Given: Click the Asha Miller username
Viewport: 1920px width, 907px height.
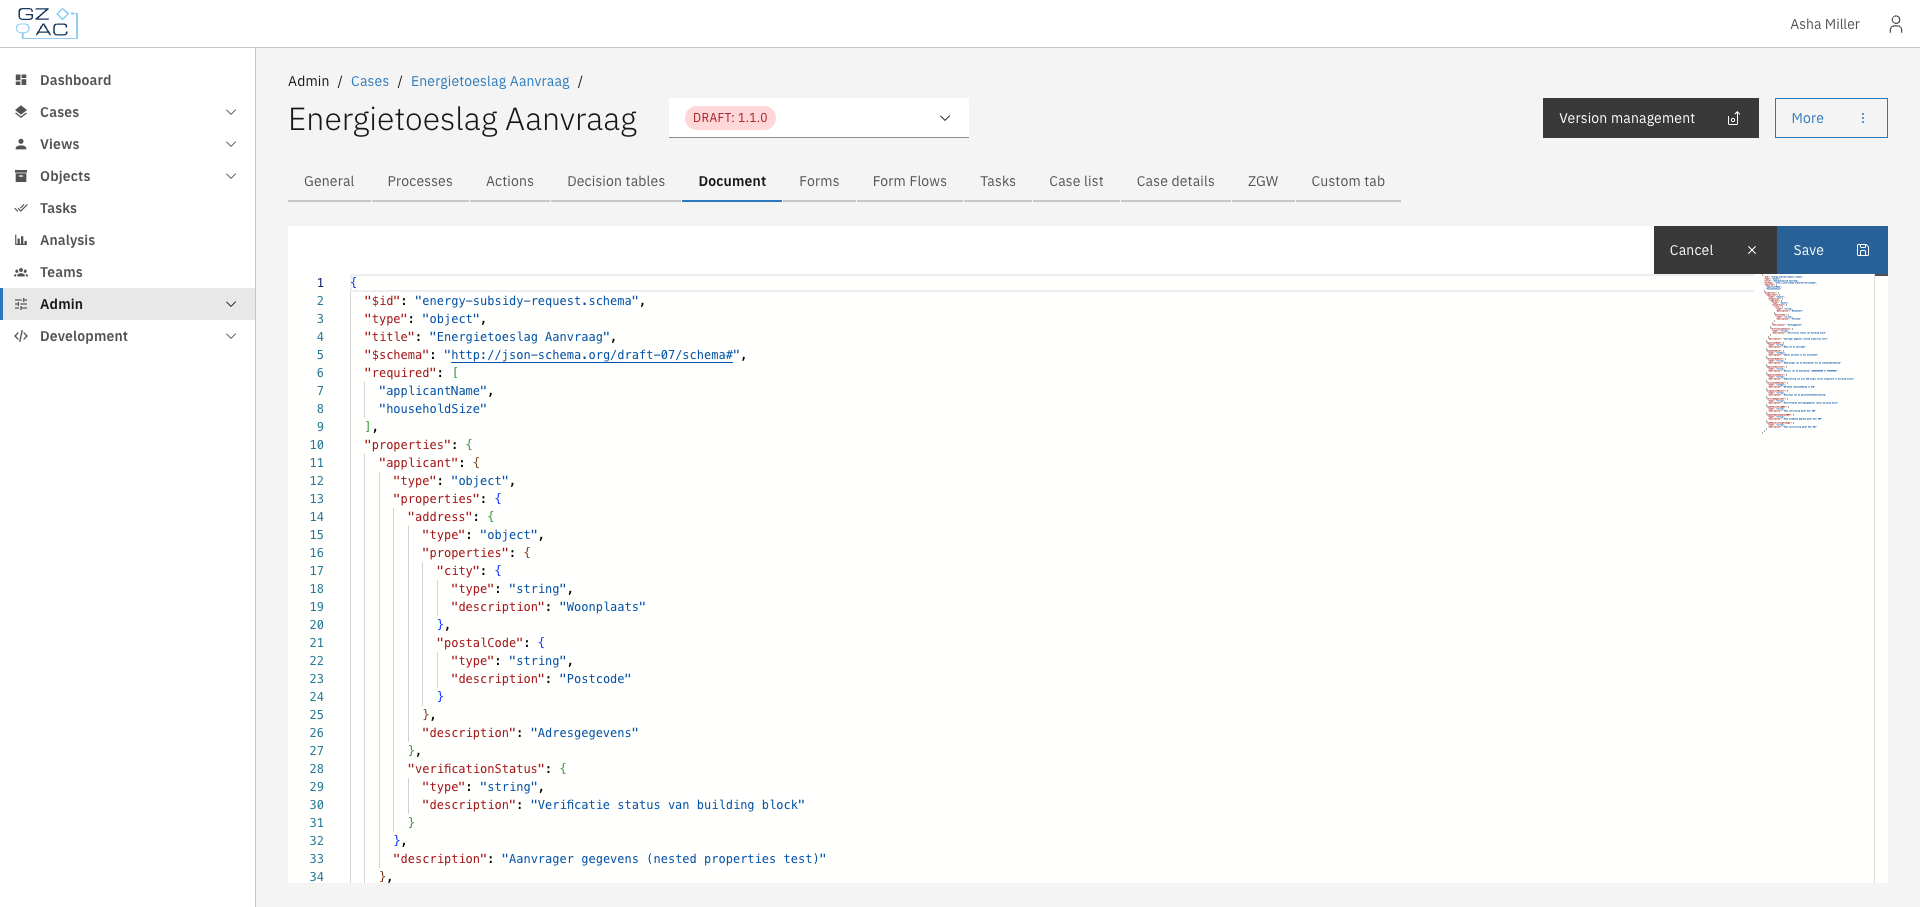Looking at the screenshot, I should [x=1825, y=24].
